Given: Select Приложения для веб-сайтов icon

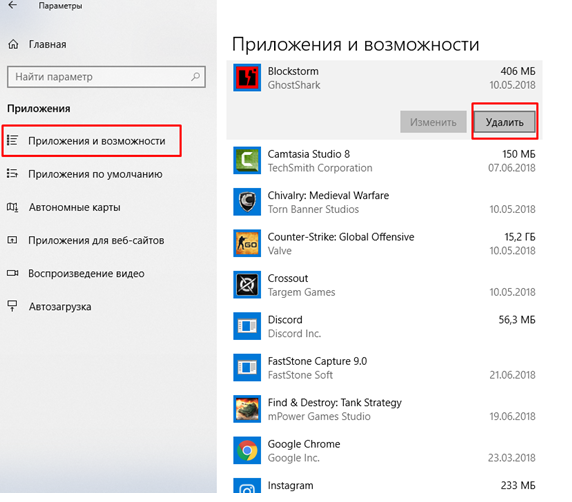Looking at the screenshot, I should tap(12, 240).
